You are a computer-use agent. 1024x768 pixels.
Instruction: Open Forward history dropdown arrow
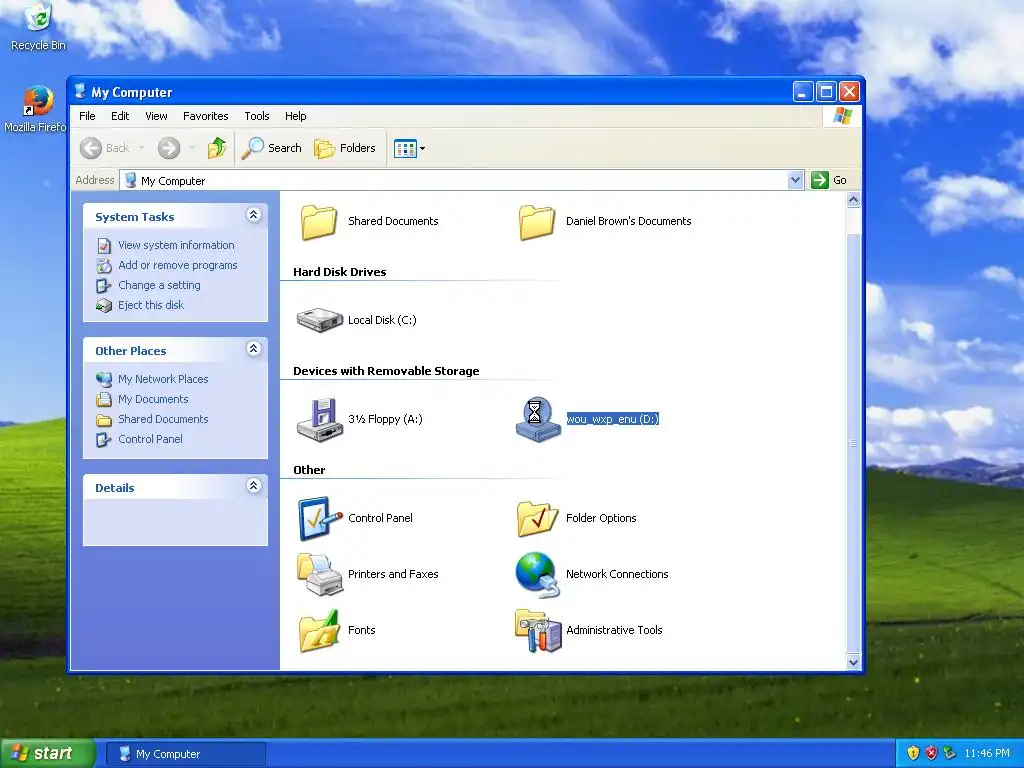192,148
